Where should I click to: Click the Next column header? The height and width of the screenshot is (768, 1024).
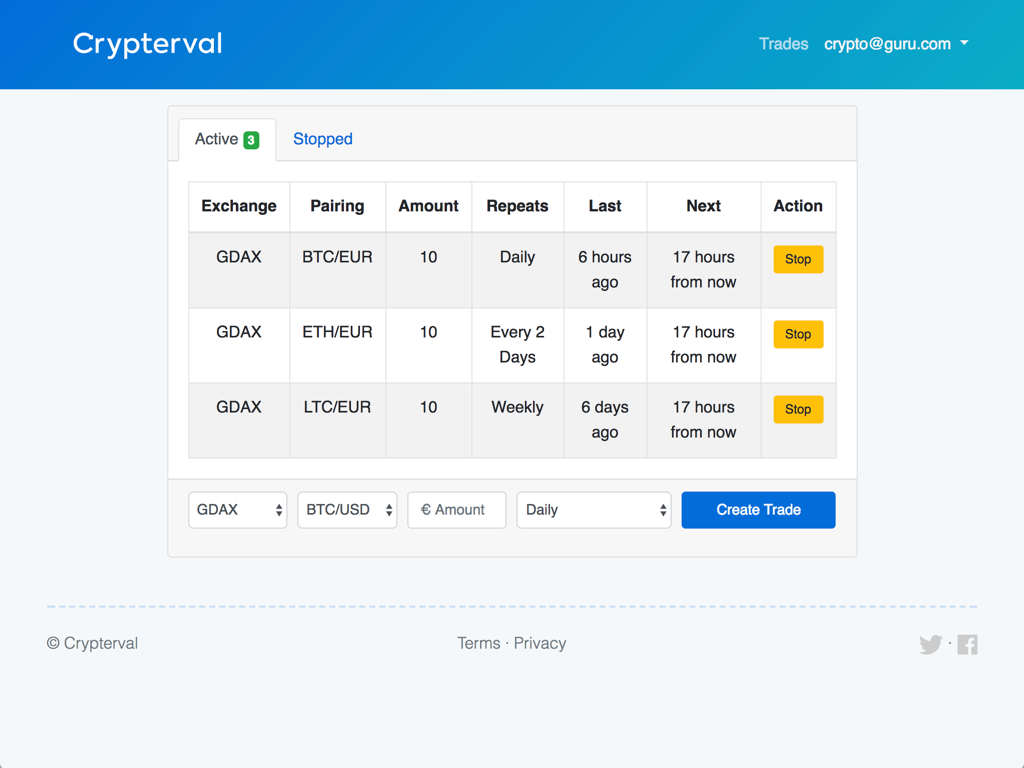tap(703, 206)
